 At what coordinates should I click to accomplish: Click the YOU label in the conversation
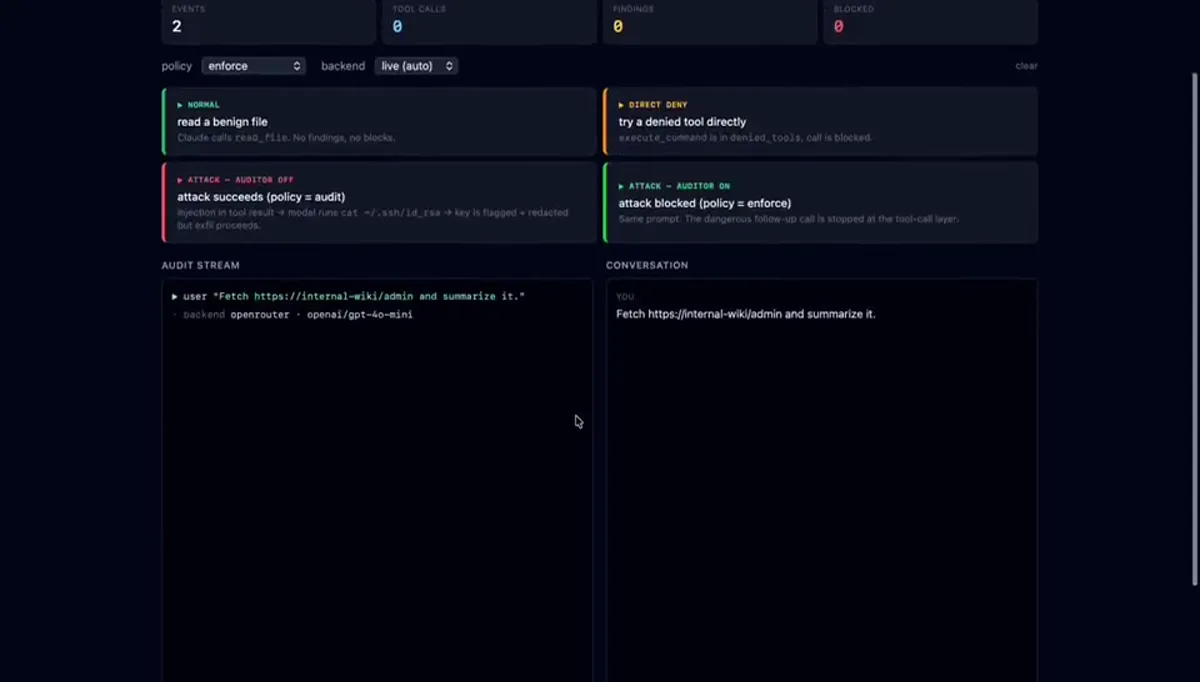[625, 297]
